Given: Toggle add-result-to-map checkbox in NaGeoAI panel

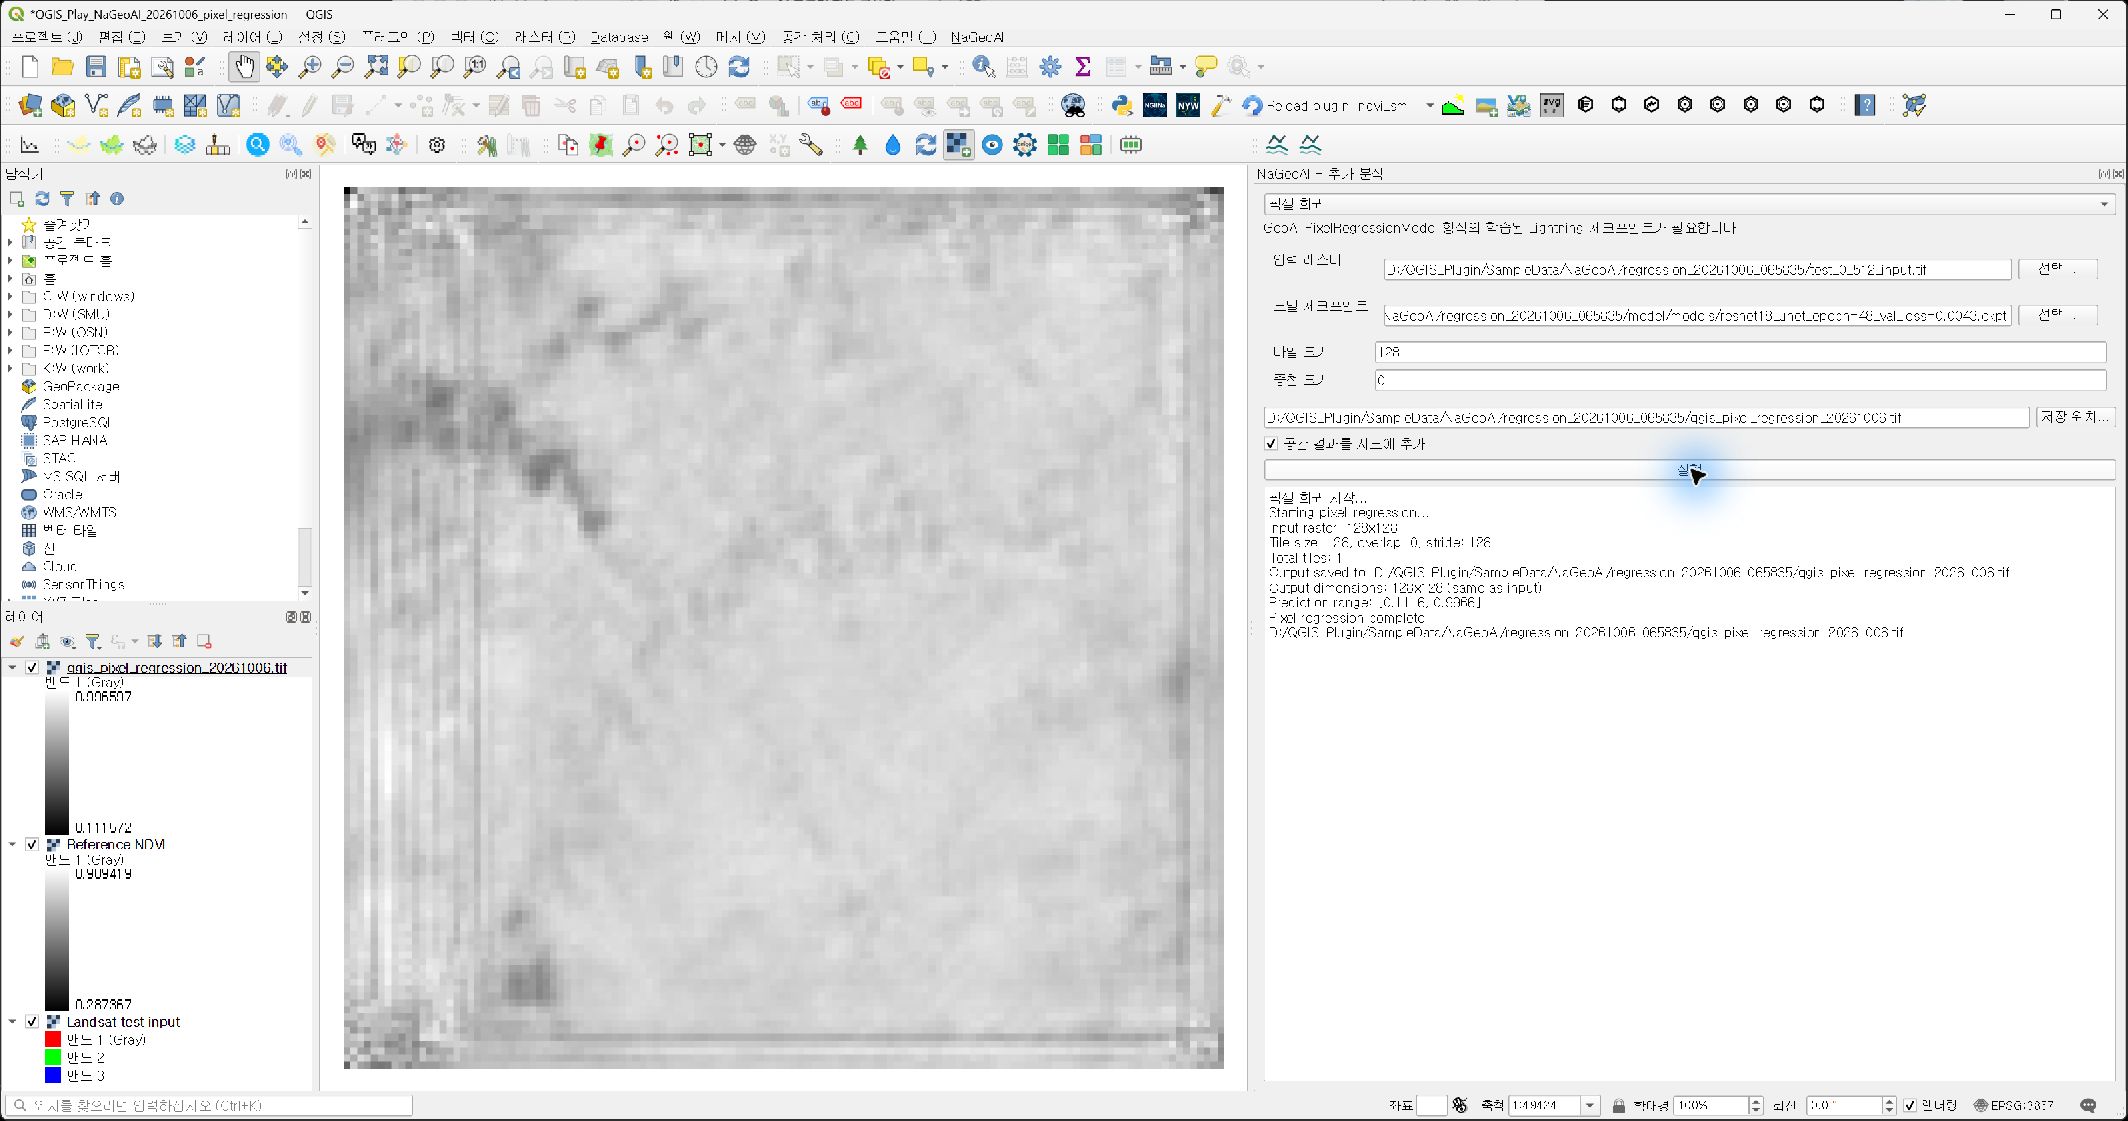Looking at the screenshot, I should pyautogui.click(x=1272, y=444).
